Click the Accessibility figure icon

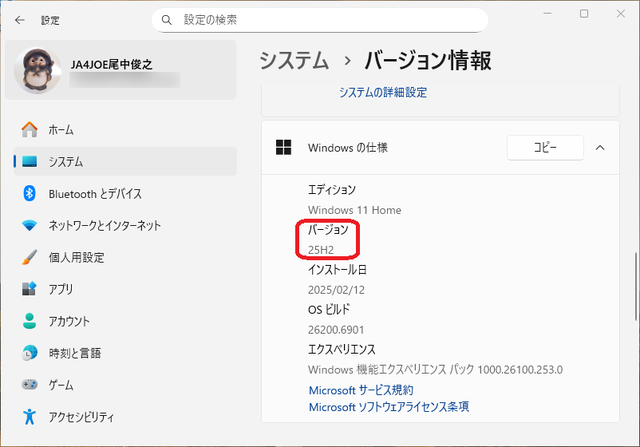[x=29, y=416]
